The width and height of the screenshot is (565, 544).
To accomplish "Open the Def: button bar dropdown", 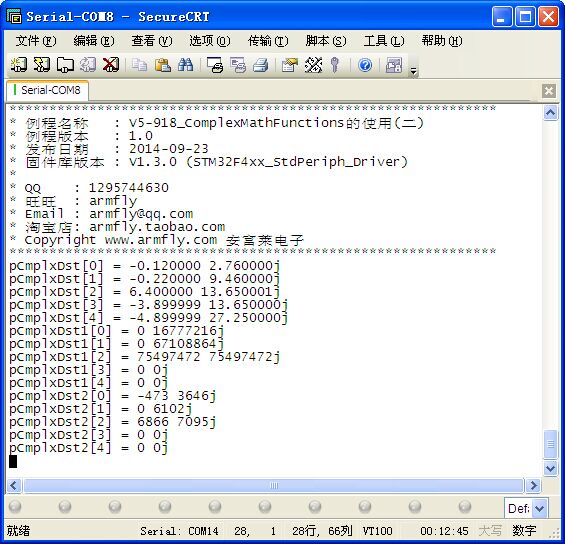I will (539, 508).
